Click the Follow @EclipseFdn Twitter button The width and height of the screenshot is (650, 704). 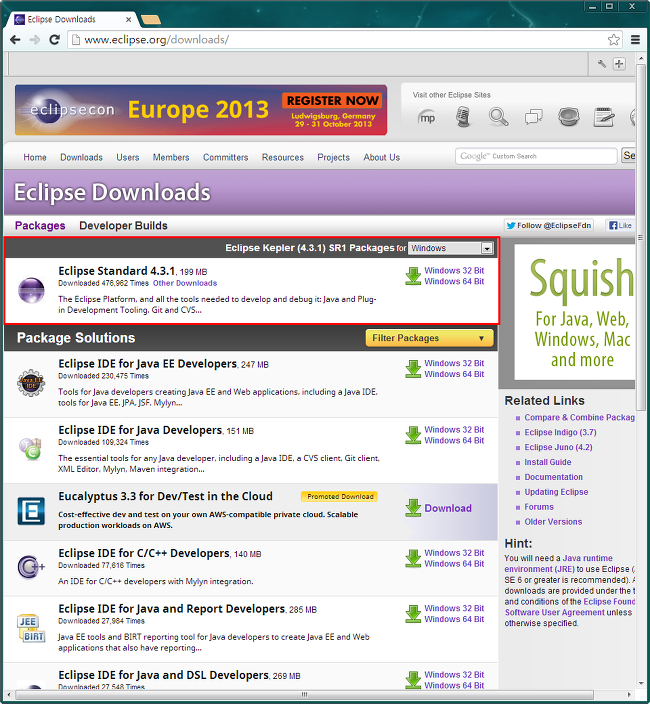coord(549,225)
